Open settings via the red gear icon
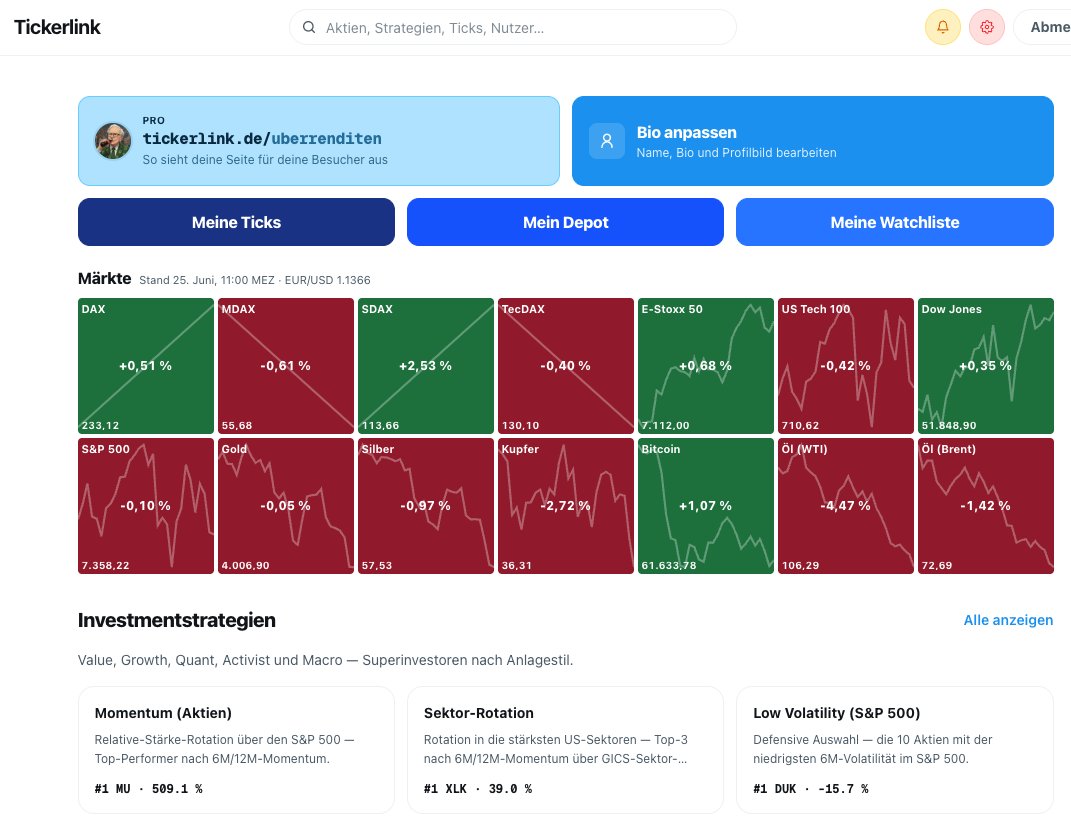Image resolution: width=1071 pixels, height=839 pixels. click(x=986, y=27)
